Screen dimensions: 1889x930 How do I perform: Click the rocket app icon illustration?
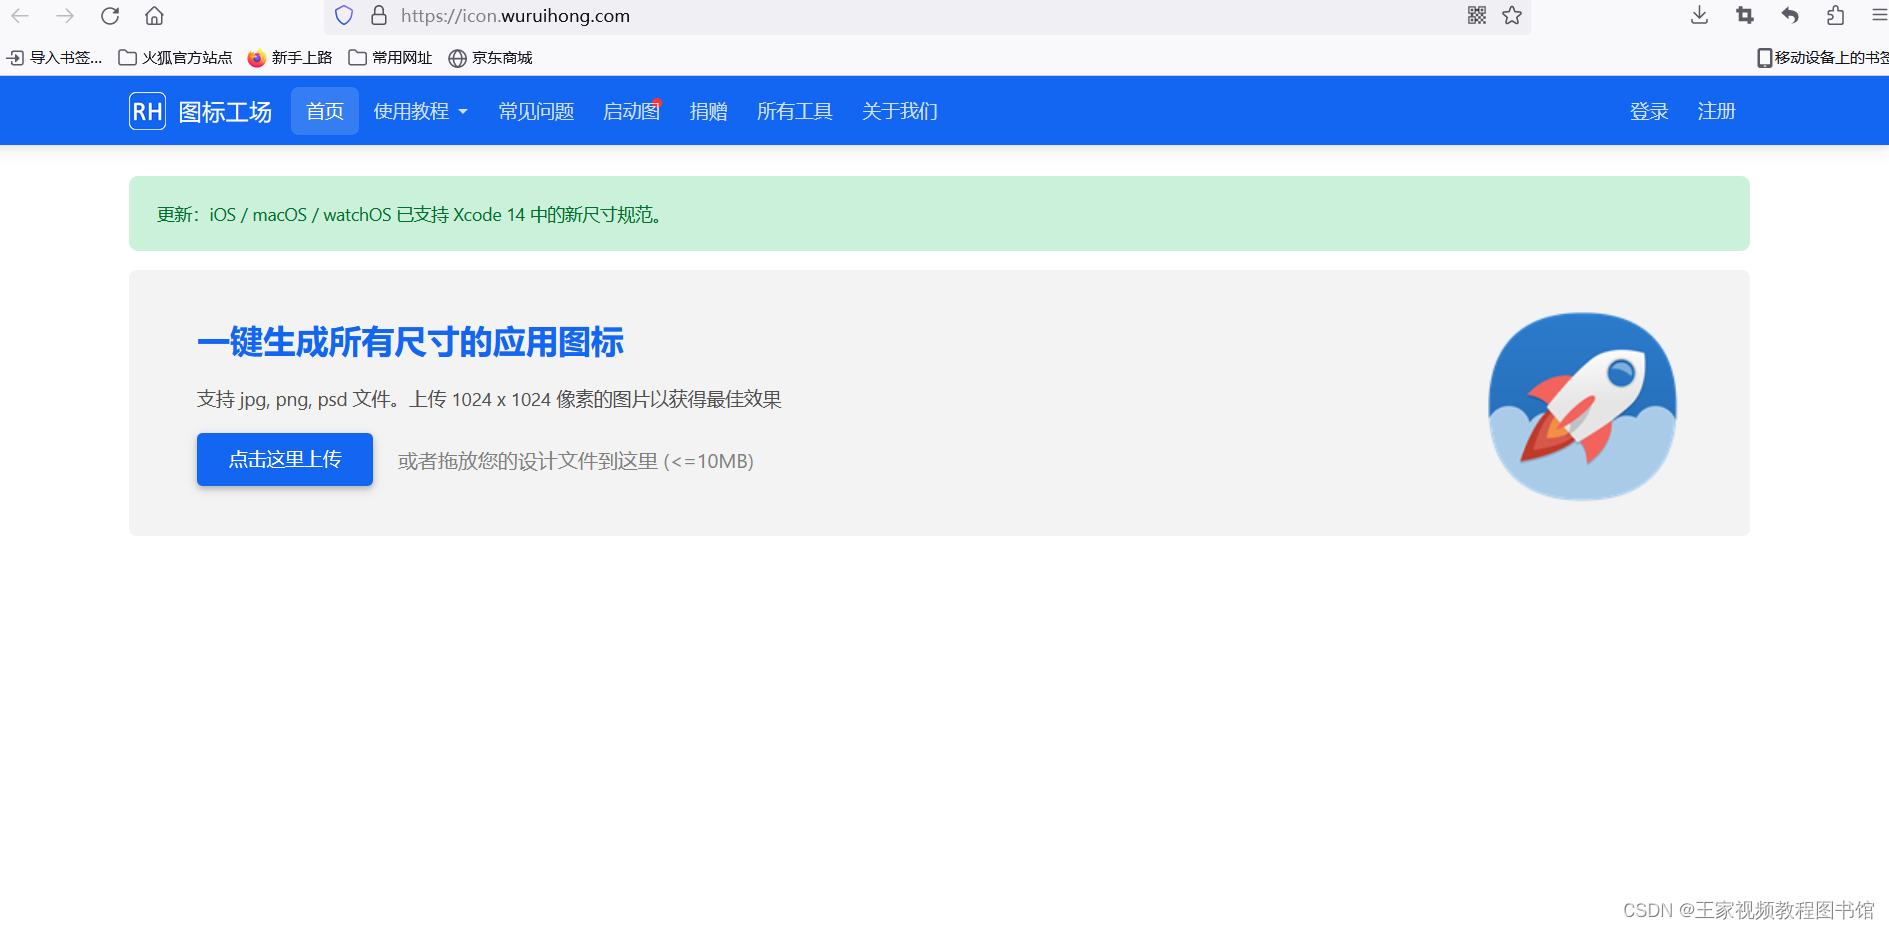tap(1582, 404)
